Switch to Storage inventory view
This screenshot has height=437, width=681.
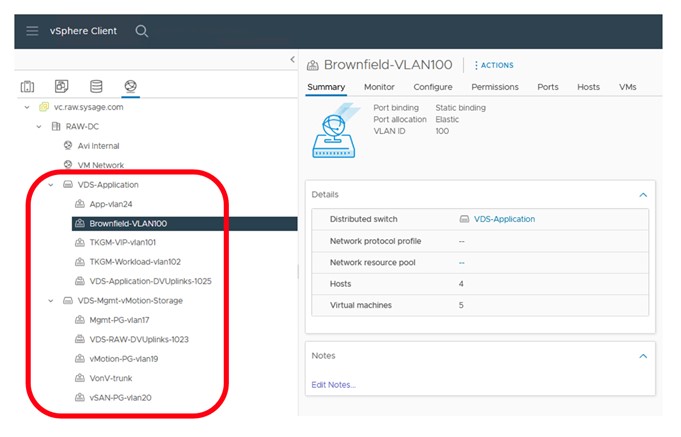[96, 87]
